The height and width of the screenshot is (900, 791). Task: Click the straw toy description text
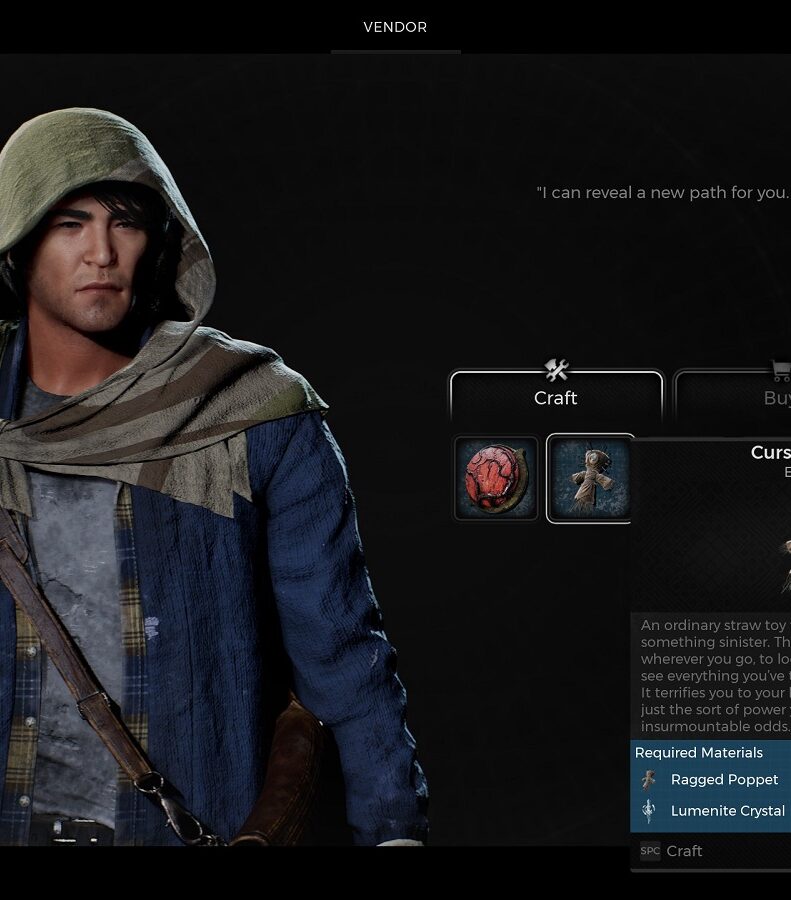pyautogui.click(x=715, y=675)
